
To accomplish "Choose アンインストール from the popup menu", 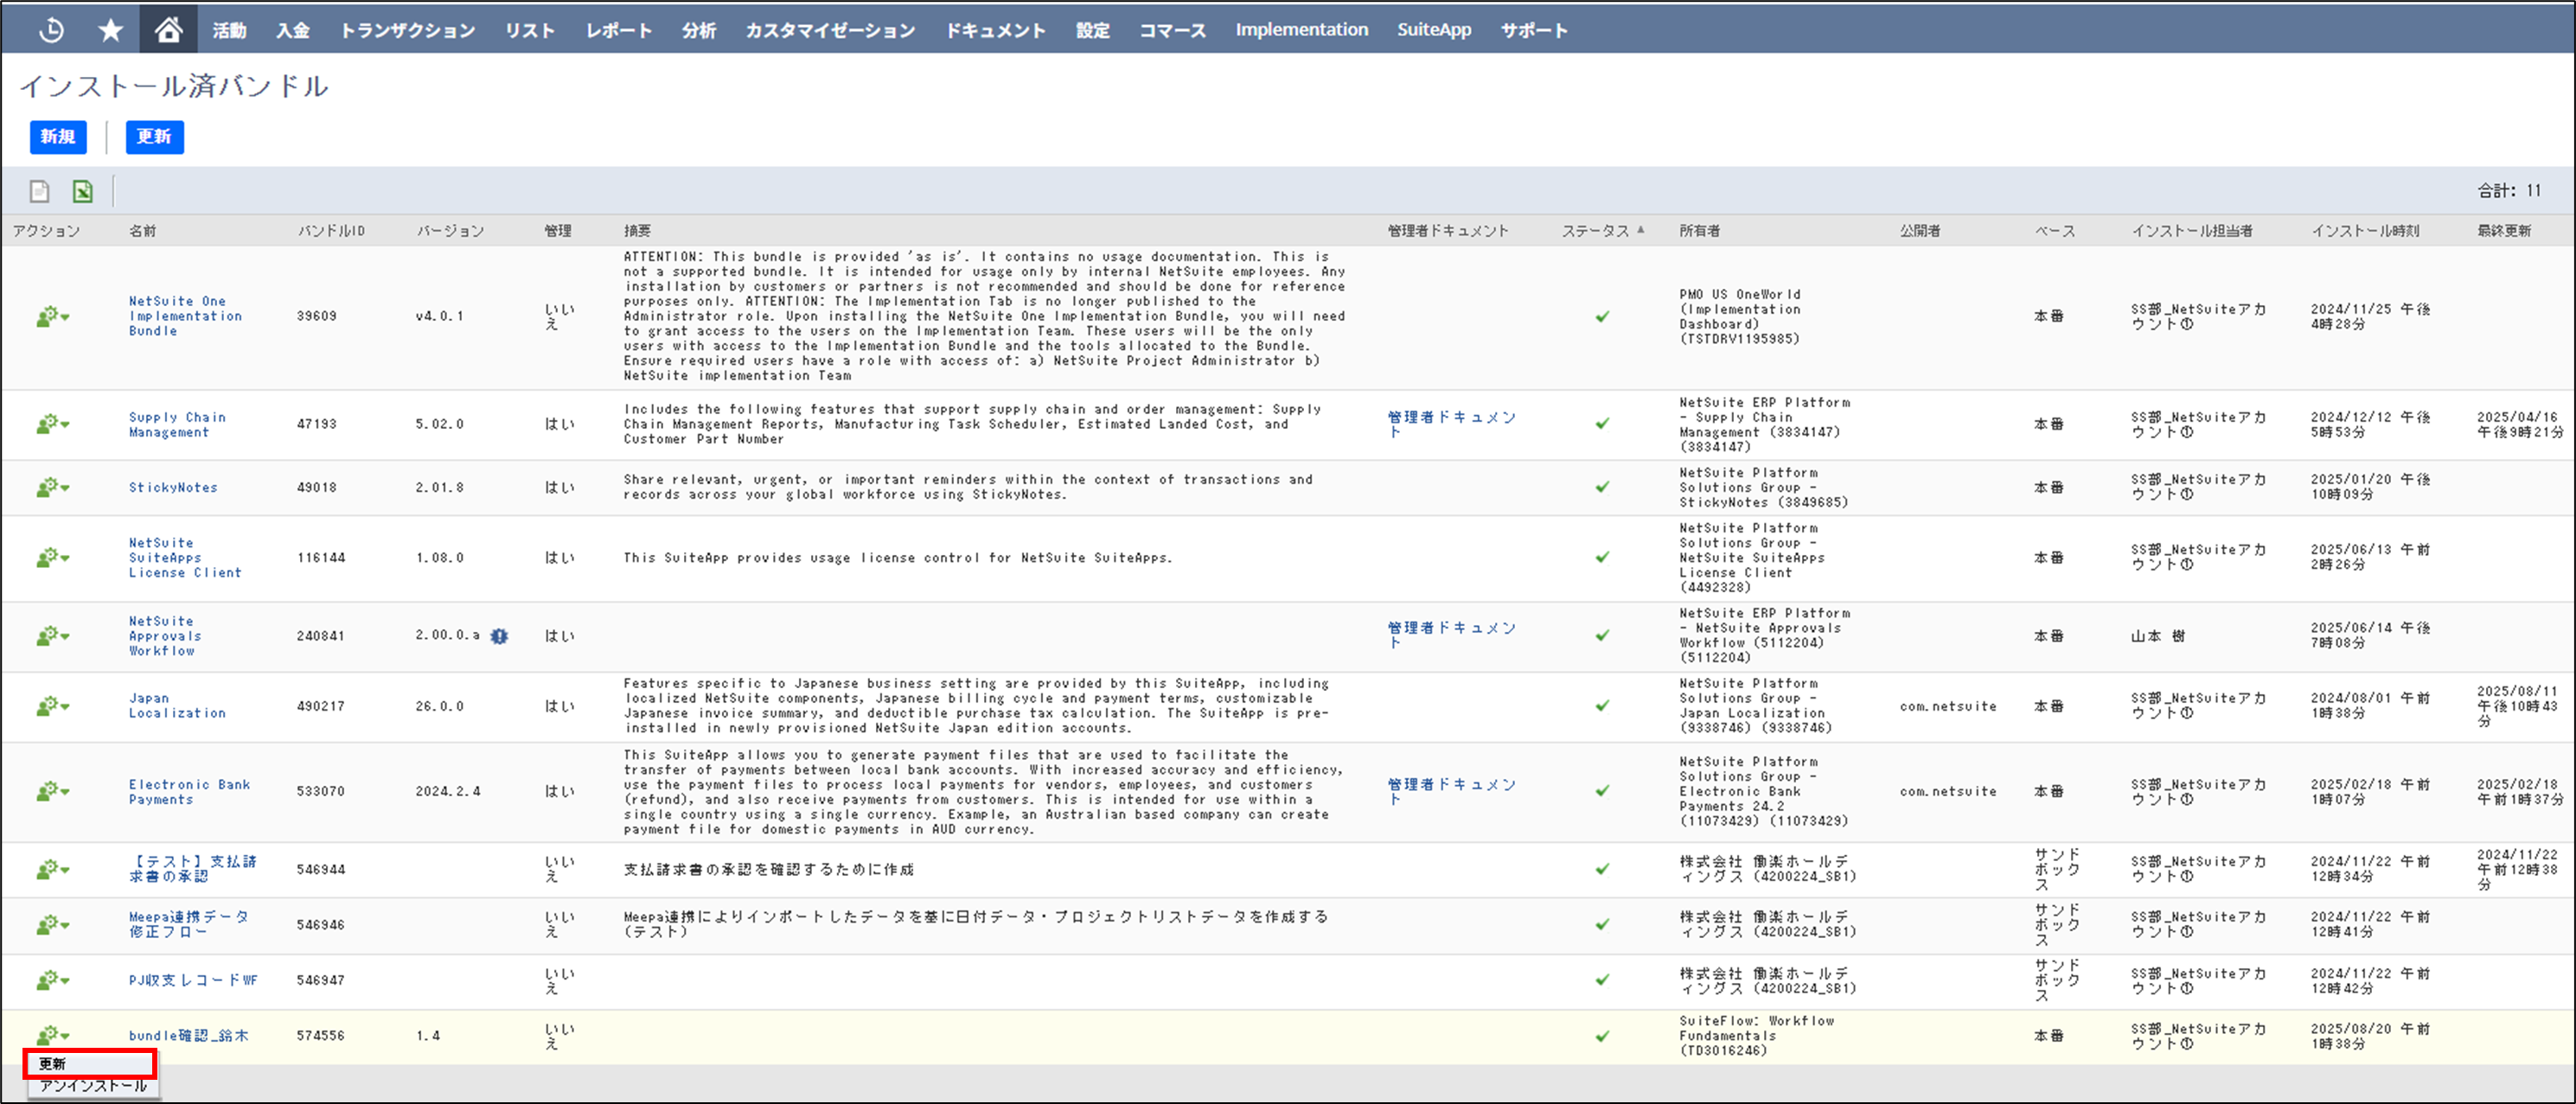I will click(92, 1086).
